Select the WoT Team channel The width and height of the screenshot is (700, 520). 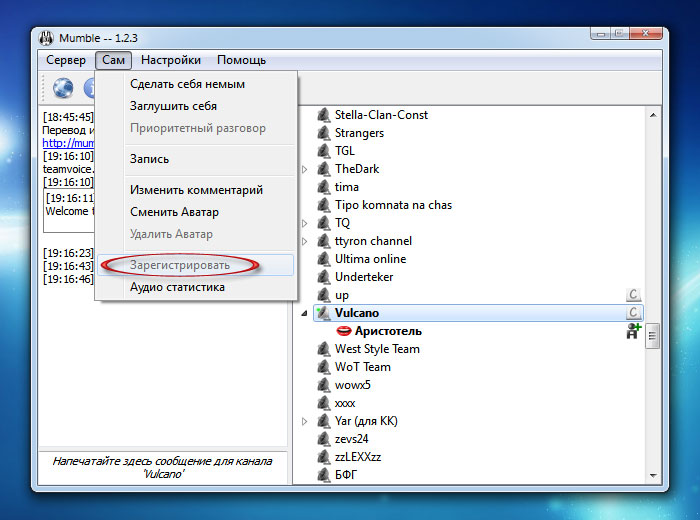(363, 367)
